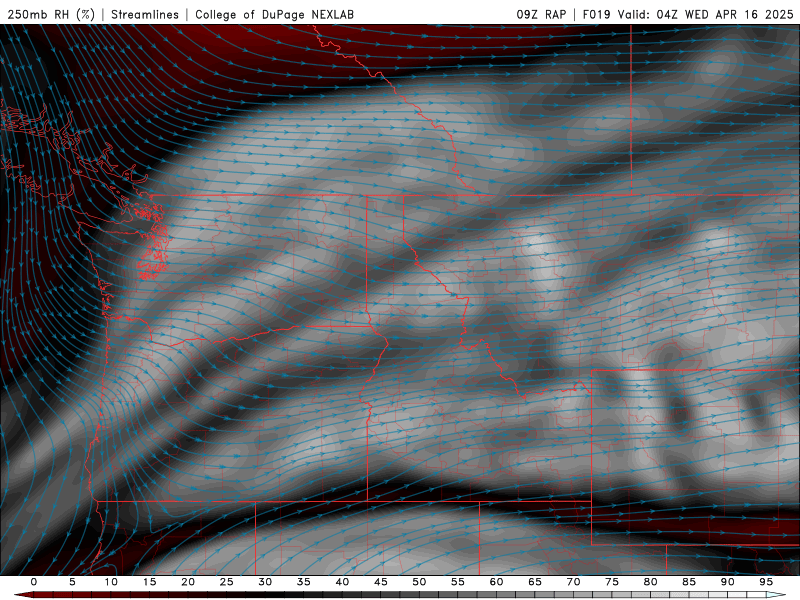Click "Valid: 04Z WED APR 16 2025" text
This screenshot has height=600, width=800.
(706, 14)
